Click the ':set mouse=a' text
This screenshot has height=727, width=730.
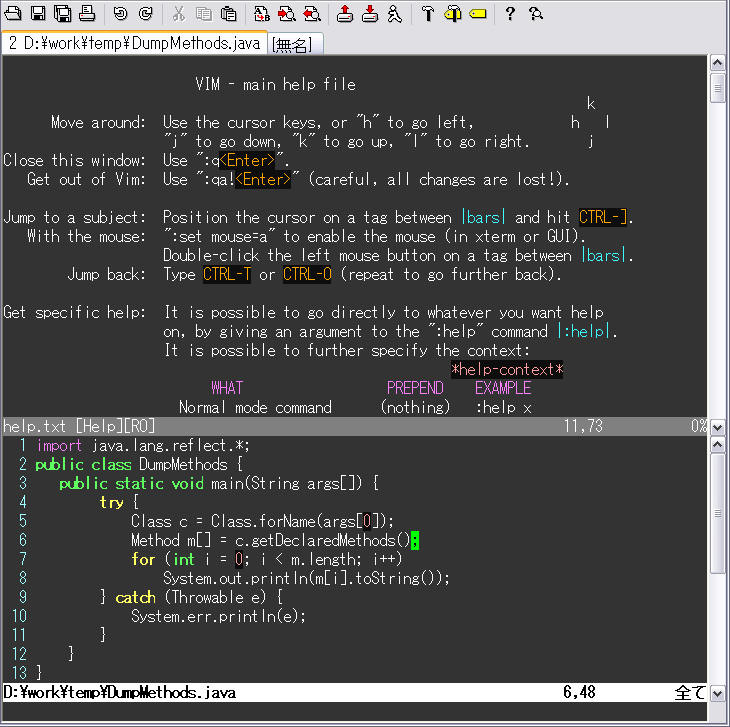point(220,236)
